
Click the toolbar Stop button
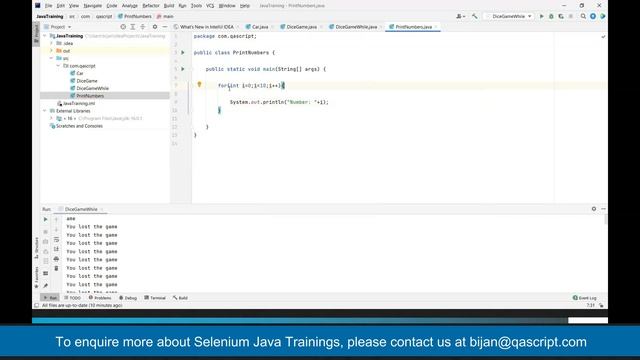point(571,16)
